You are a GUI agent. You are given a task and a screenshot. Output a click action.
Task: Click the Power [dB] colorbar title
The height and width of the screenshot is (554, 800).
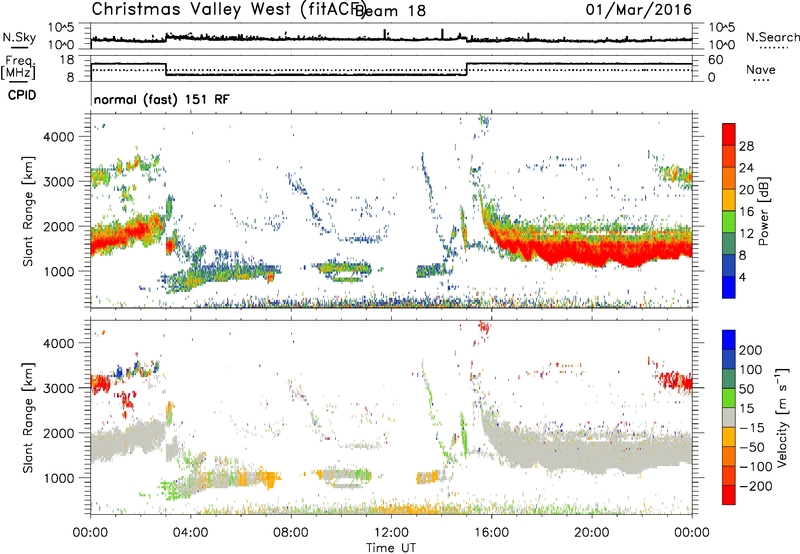(764, 211)
